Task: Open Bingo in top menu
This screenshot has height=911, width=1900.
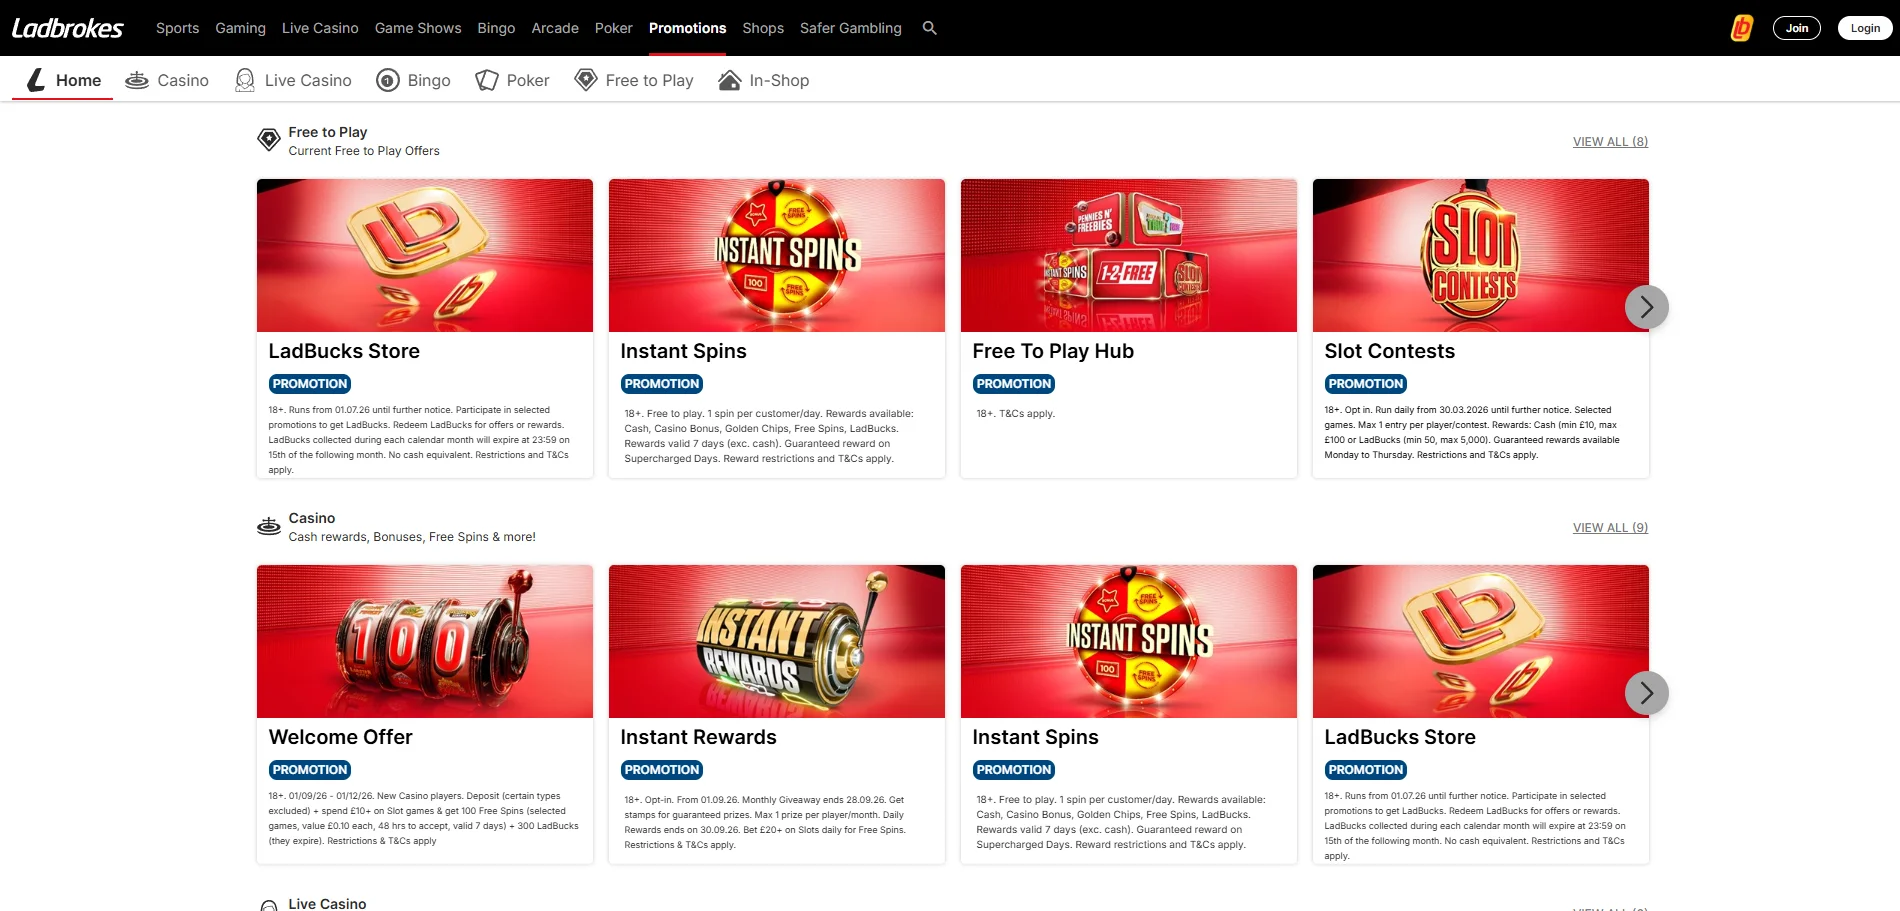Action: click(496, 28)
